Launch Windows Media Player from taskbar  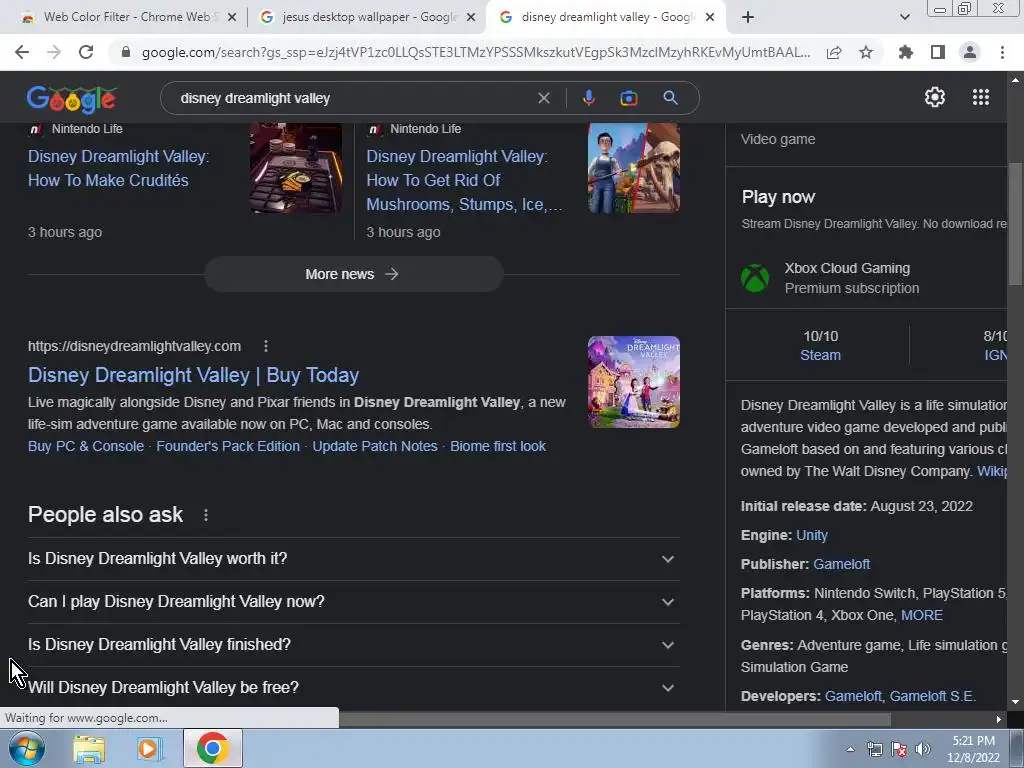tap(150, 749)
